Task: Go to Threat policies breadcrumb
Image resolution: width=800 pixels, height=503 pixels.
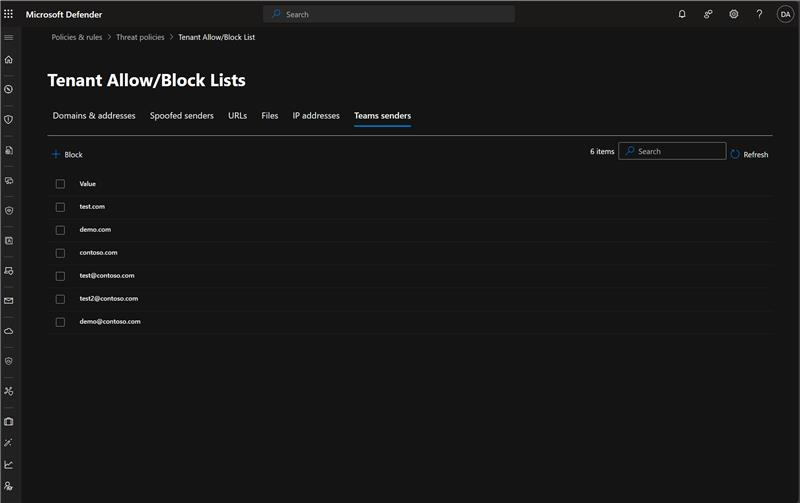Action: tap(138, 37)
